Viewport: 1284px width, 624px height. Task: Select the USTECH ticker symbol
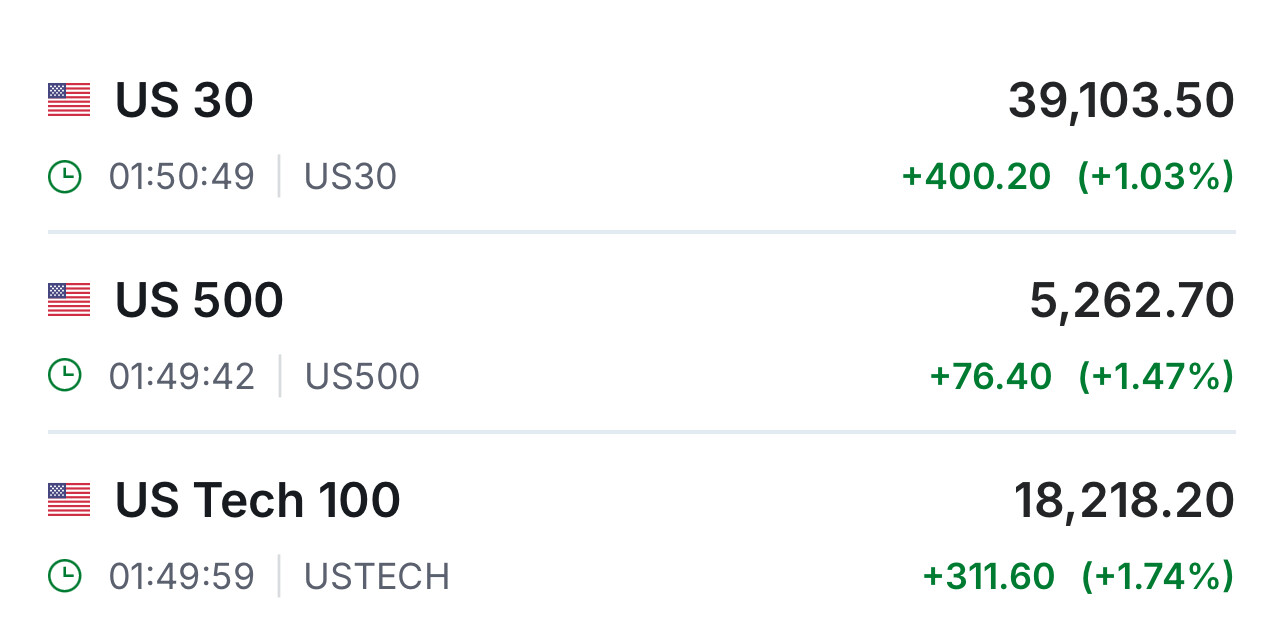click(x=377, y=577)
